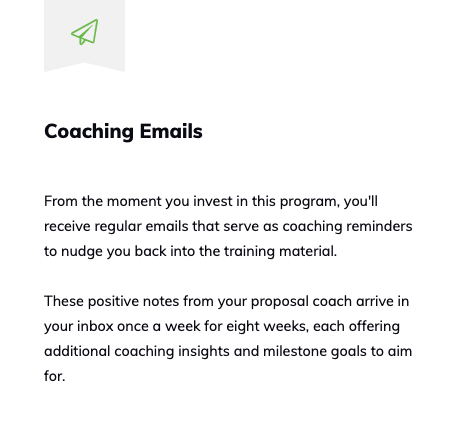Click the line starting "These positive notes"
The image size is (464, 432).
[227, 302]
